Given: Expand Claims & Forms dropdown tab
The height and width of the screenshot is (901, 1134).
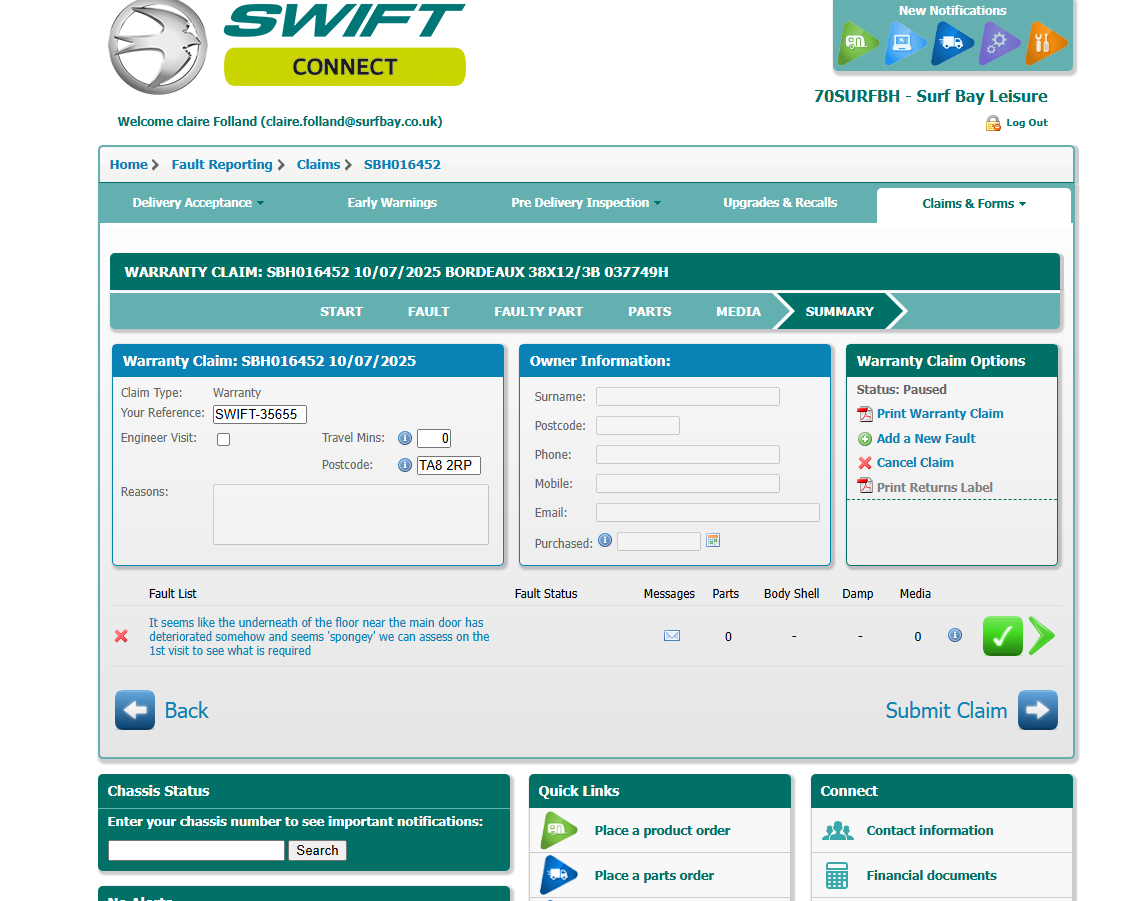Looking at the screenshot, I should pyautogui.click(x=973, y=204).
